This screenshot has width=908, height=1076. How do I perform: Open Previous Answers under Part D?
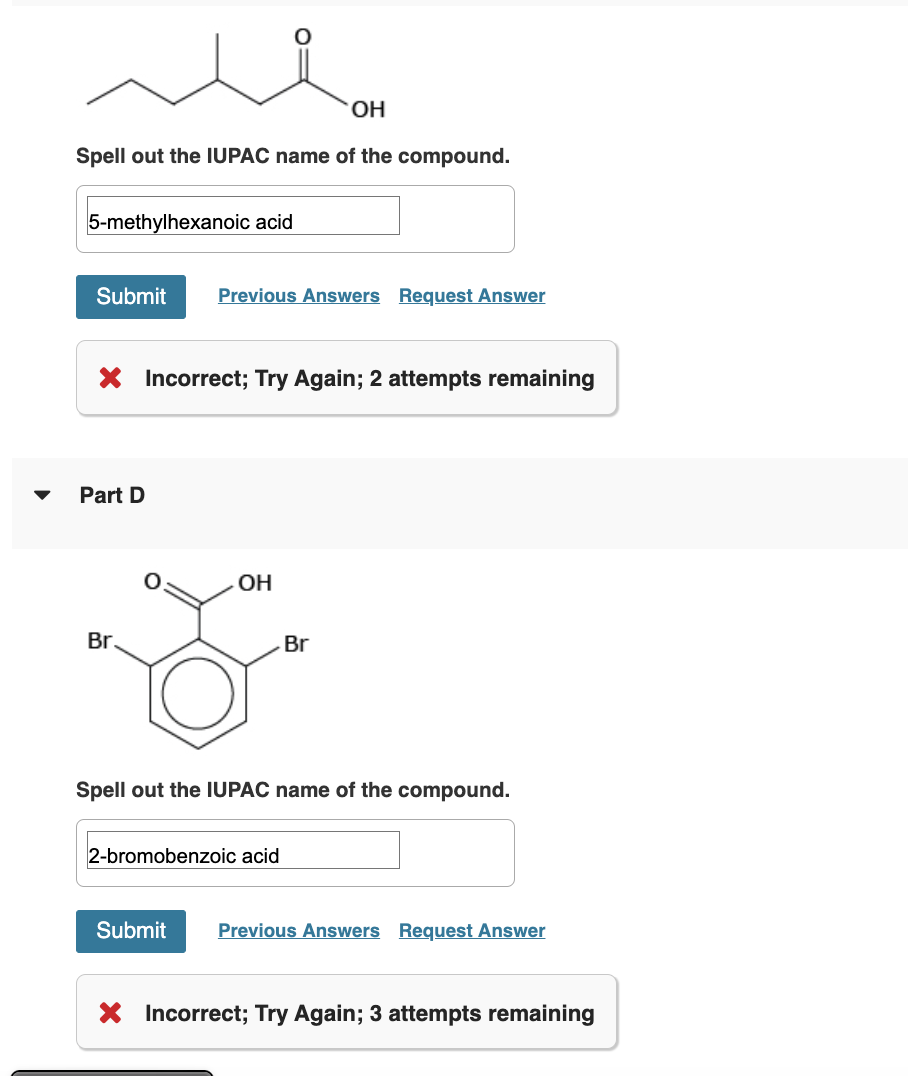[298, 930]
